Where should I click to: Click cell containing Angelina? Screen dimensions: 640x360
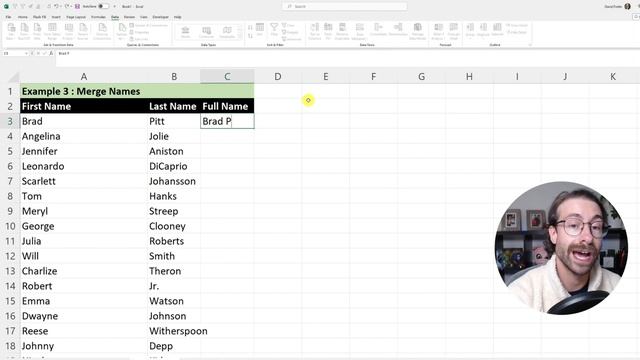[84, 136]
